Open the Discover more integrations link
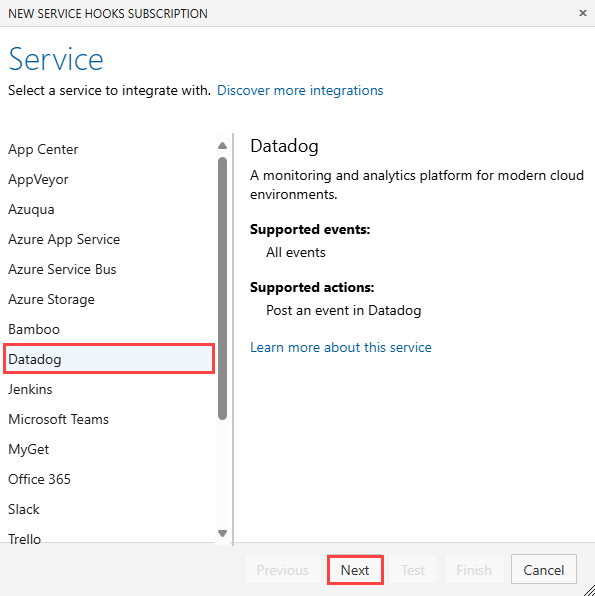 300,90
